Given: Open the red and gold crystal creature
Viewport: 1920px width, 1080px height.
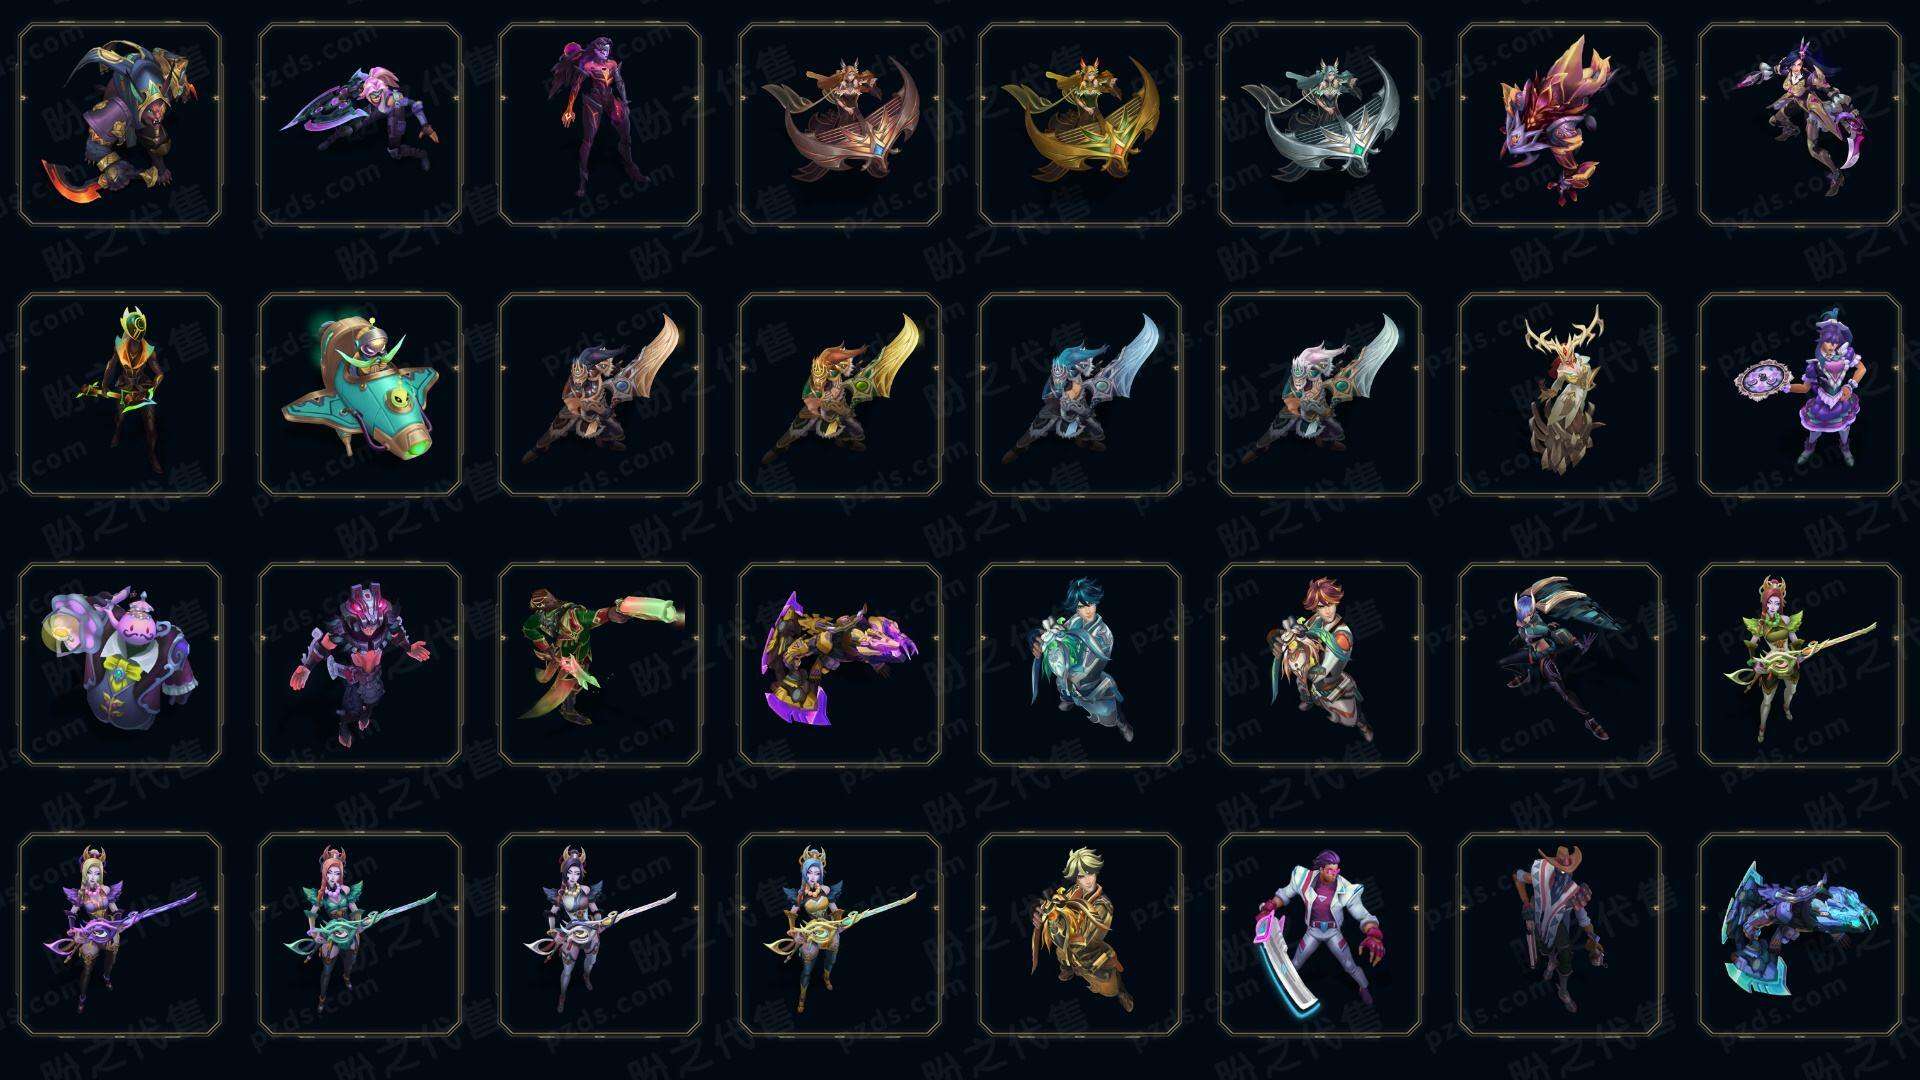Looking at the screenshot, I should point(1560,125).
